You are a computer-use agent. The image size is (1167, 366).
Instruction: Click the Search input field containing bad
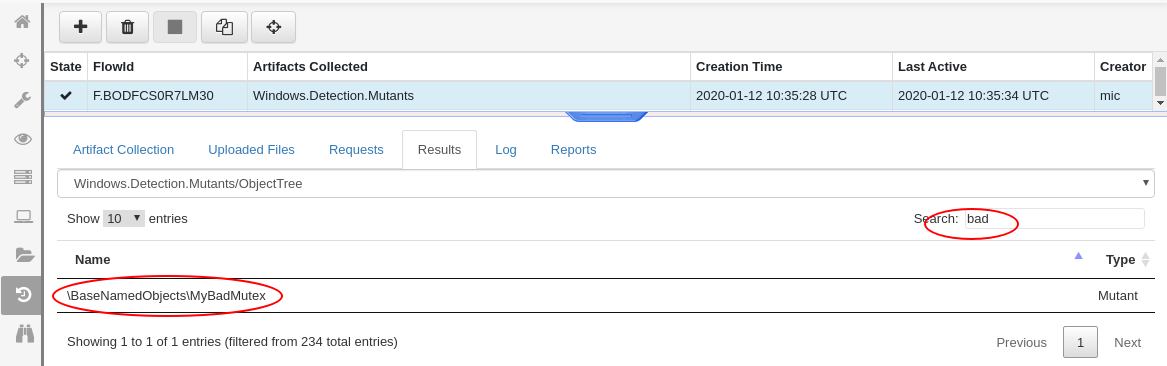click(1055, 219)
